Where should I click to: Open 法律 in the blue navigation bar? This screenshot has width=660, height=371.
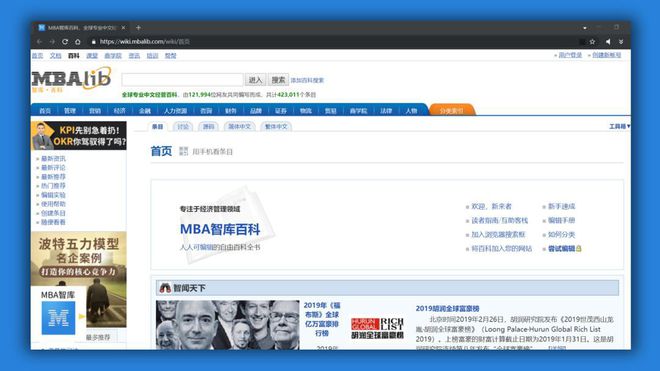point(386,111)
